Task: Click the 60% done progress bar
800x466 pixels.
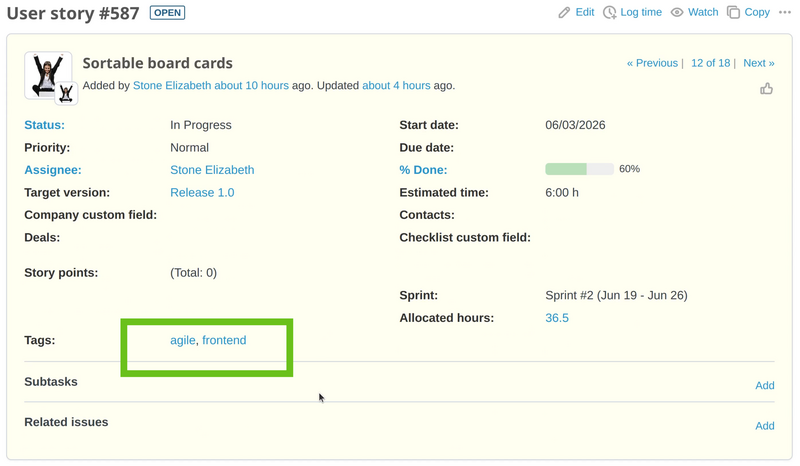Action: click(x=579, y=169)
